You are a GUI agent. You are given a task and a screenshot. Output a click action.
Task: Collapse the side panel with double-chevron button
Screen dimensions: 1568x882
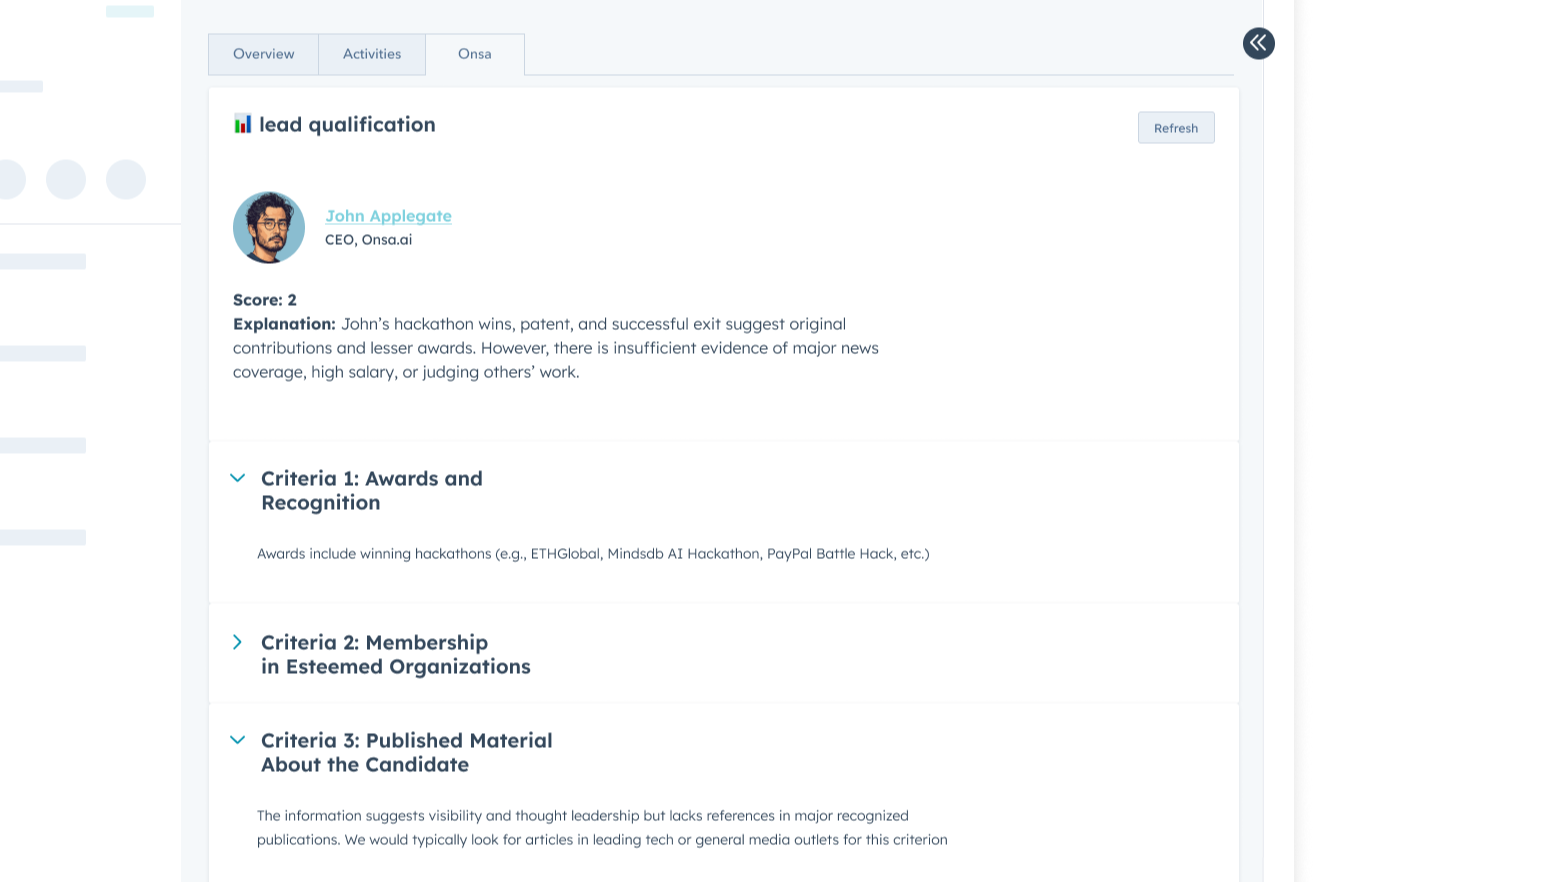pyautogui.click(x=1258, y=43)
